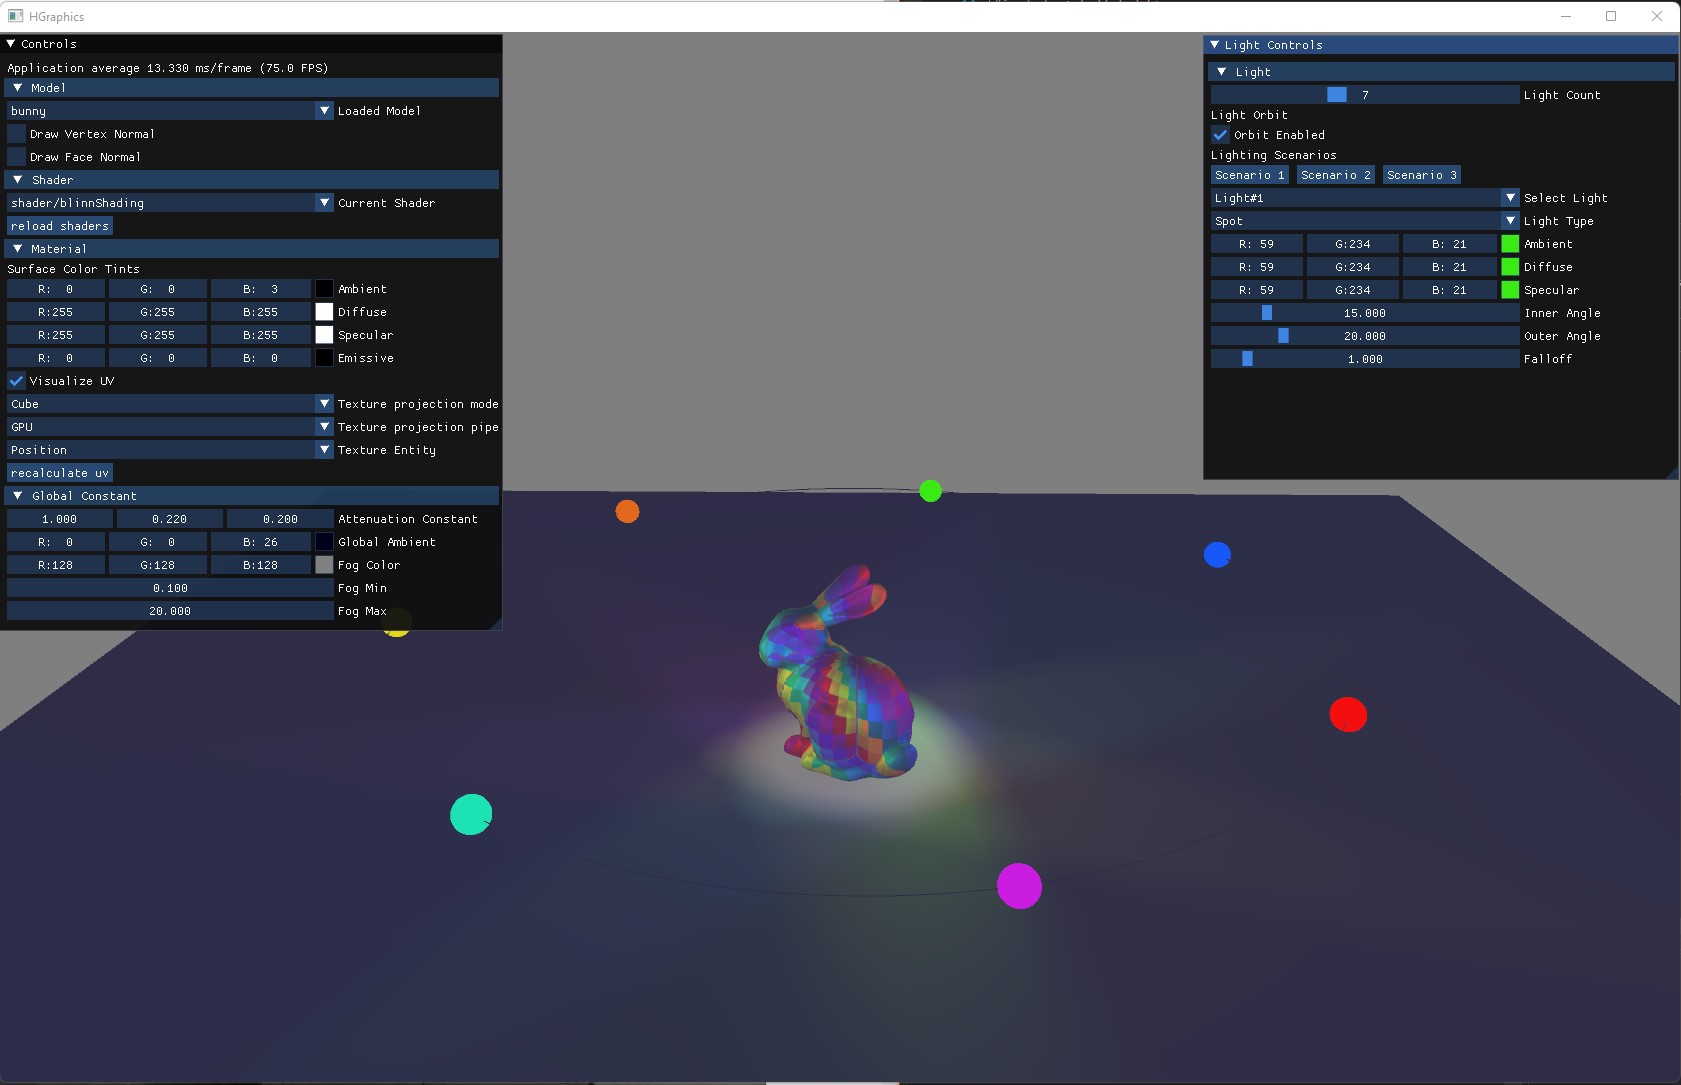Click the orange light sphere in viewport
Viewport: 1681px width, 1085px height.
point(627,512)
